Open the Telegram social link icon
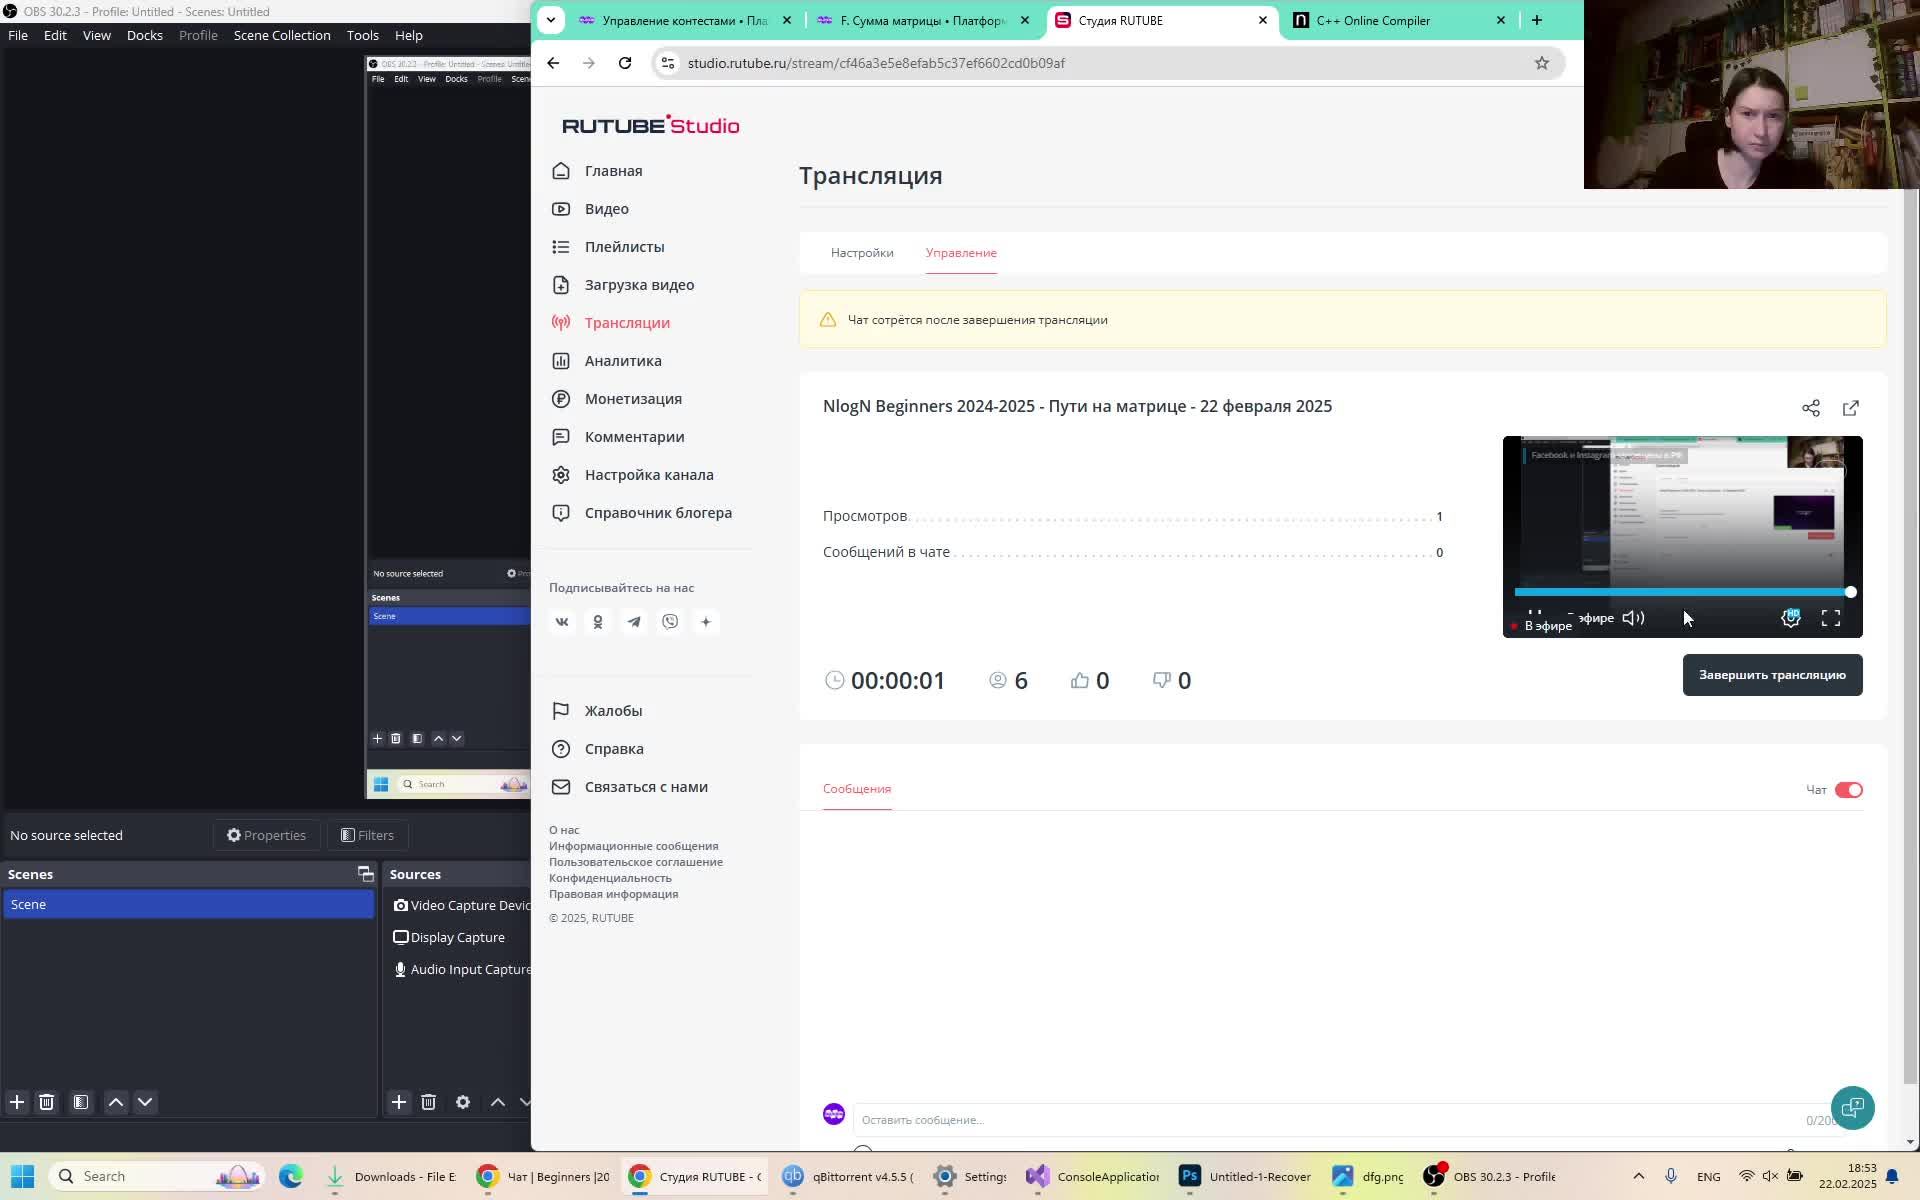 [x=634, y=622]
